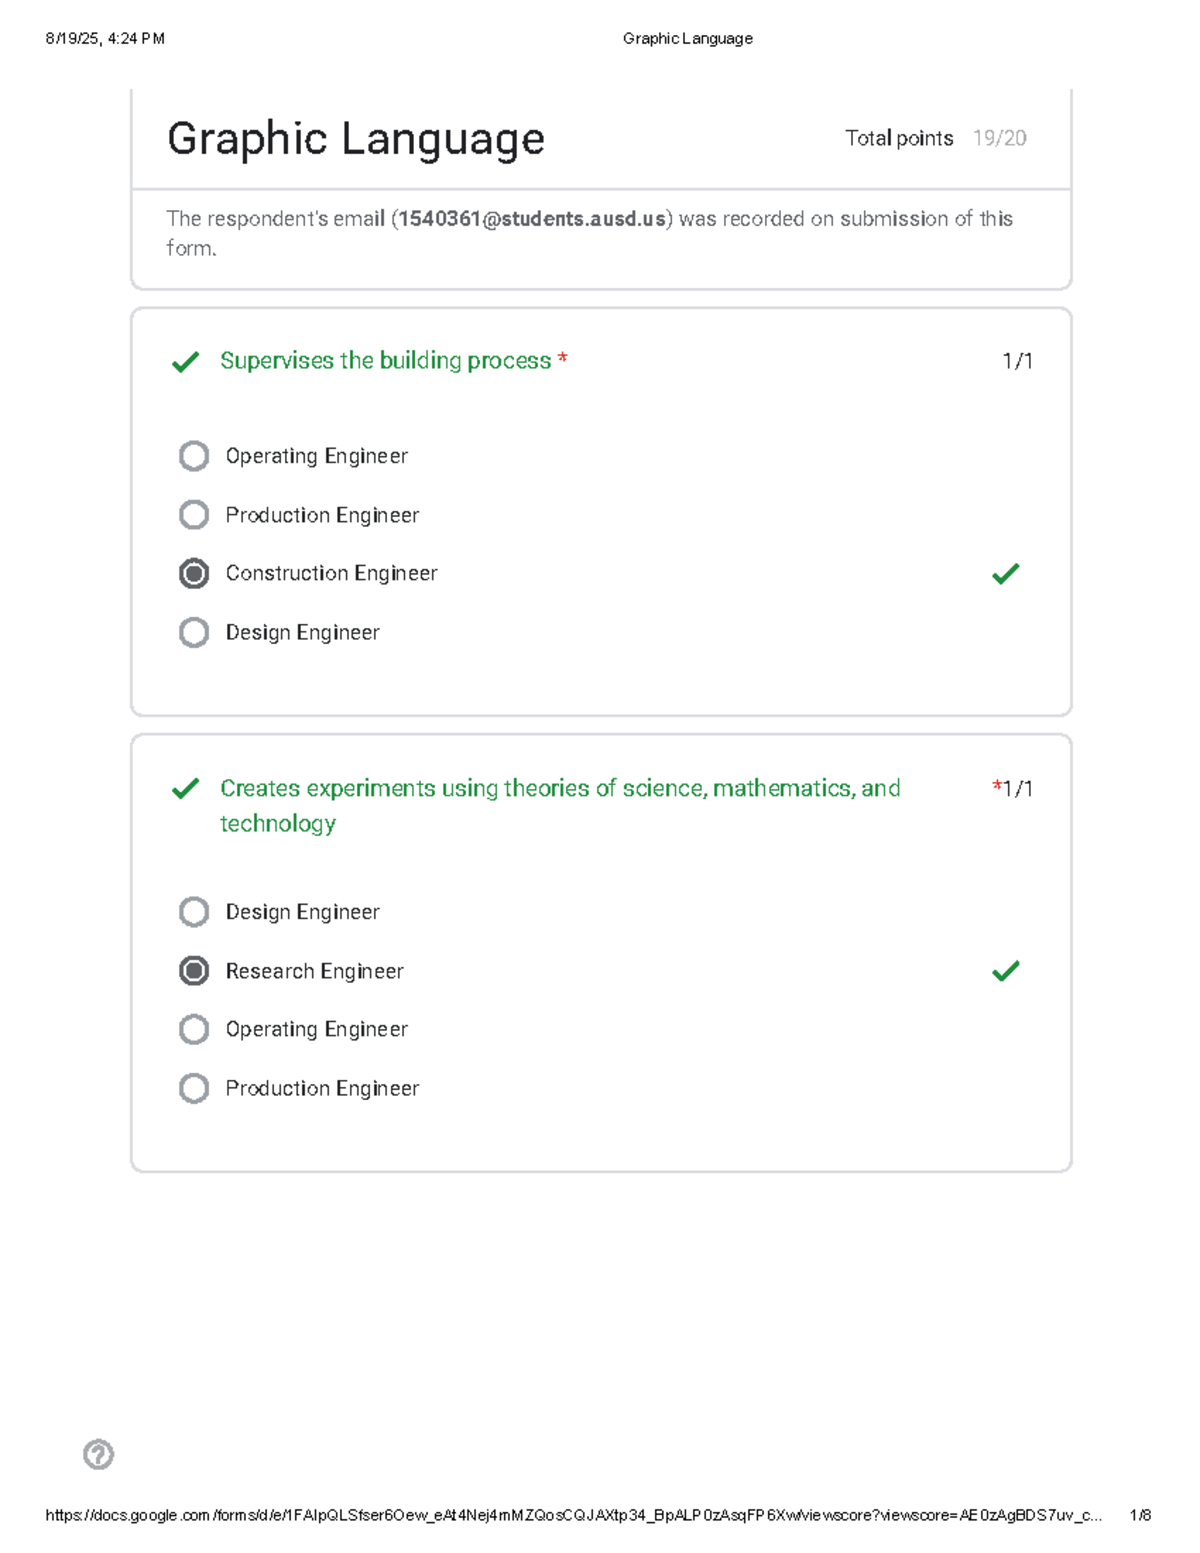Click the correct-answer checkmark on Construction Engineer row
The image size is (1200, 1553).
click(x=1005, y=574)
